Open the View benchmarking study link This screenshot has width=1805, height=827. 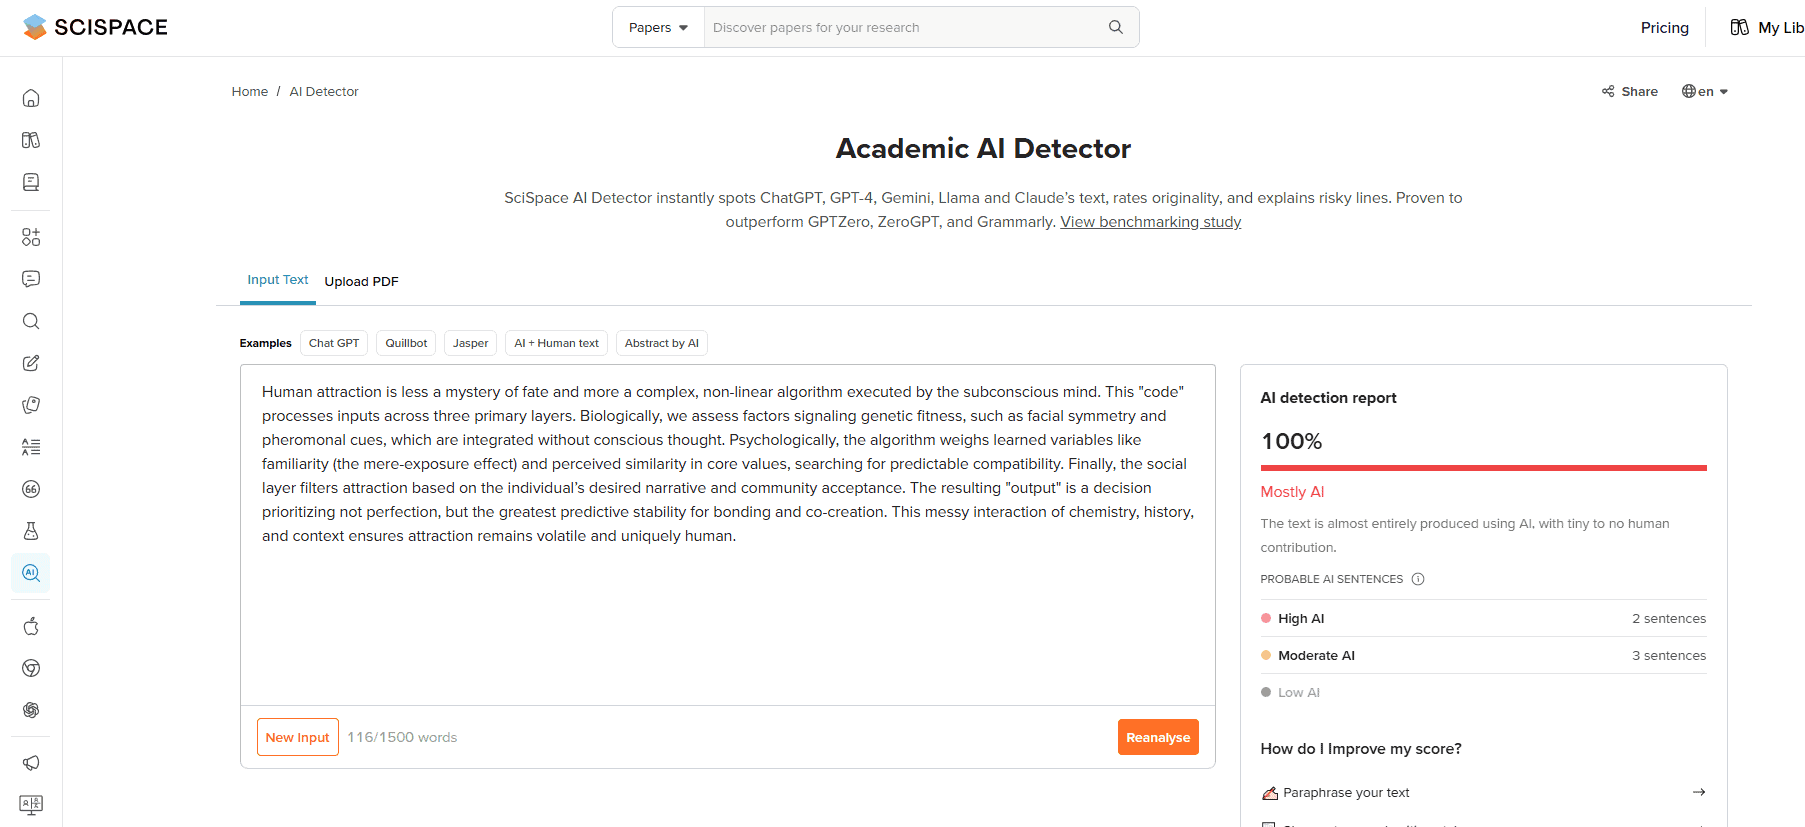1150,222
